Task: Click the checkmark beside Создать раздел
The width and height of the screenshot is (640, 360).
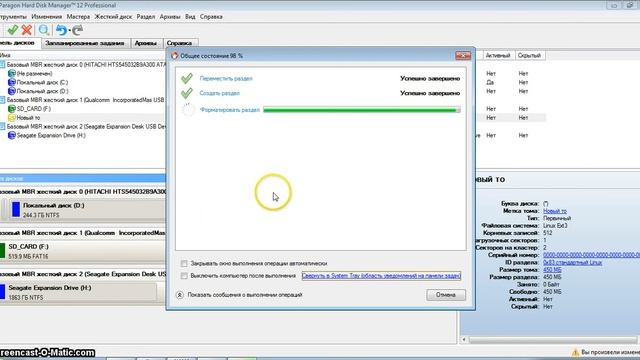Action: 187,93
